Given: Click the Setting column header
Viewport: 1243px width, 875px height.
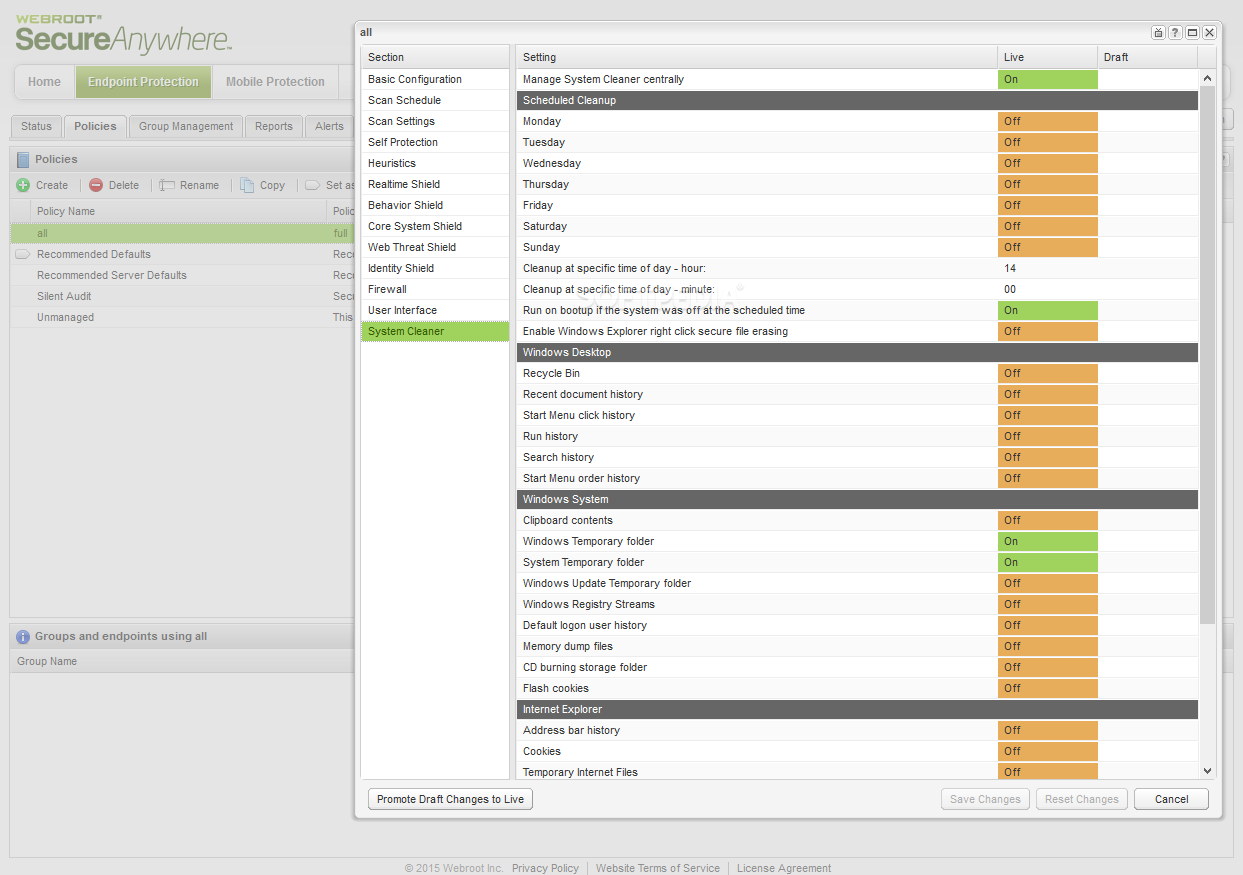Looking at the screenshot, I should 757,57.
